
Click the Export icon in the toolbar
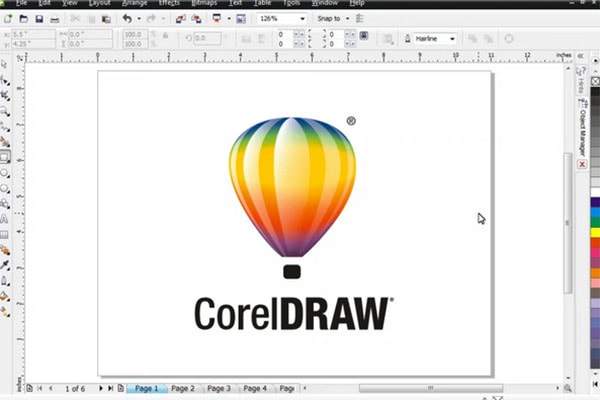[196, 18]
